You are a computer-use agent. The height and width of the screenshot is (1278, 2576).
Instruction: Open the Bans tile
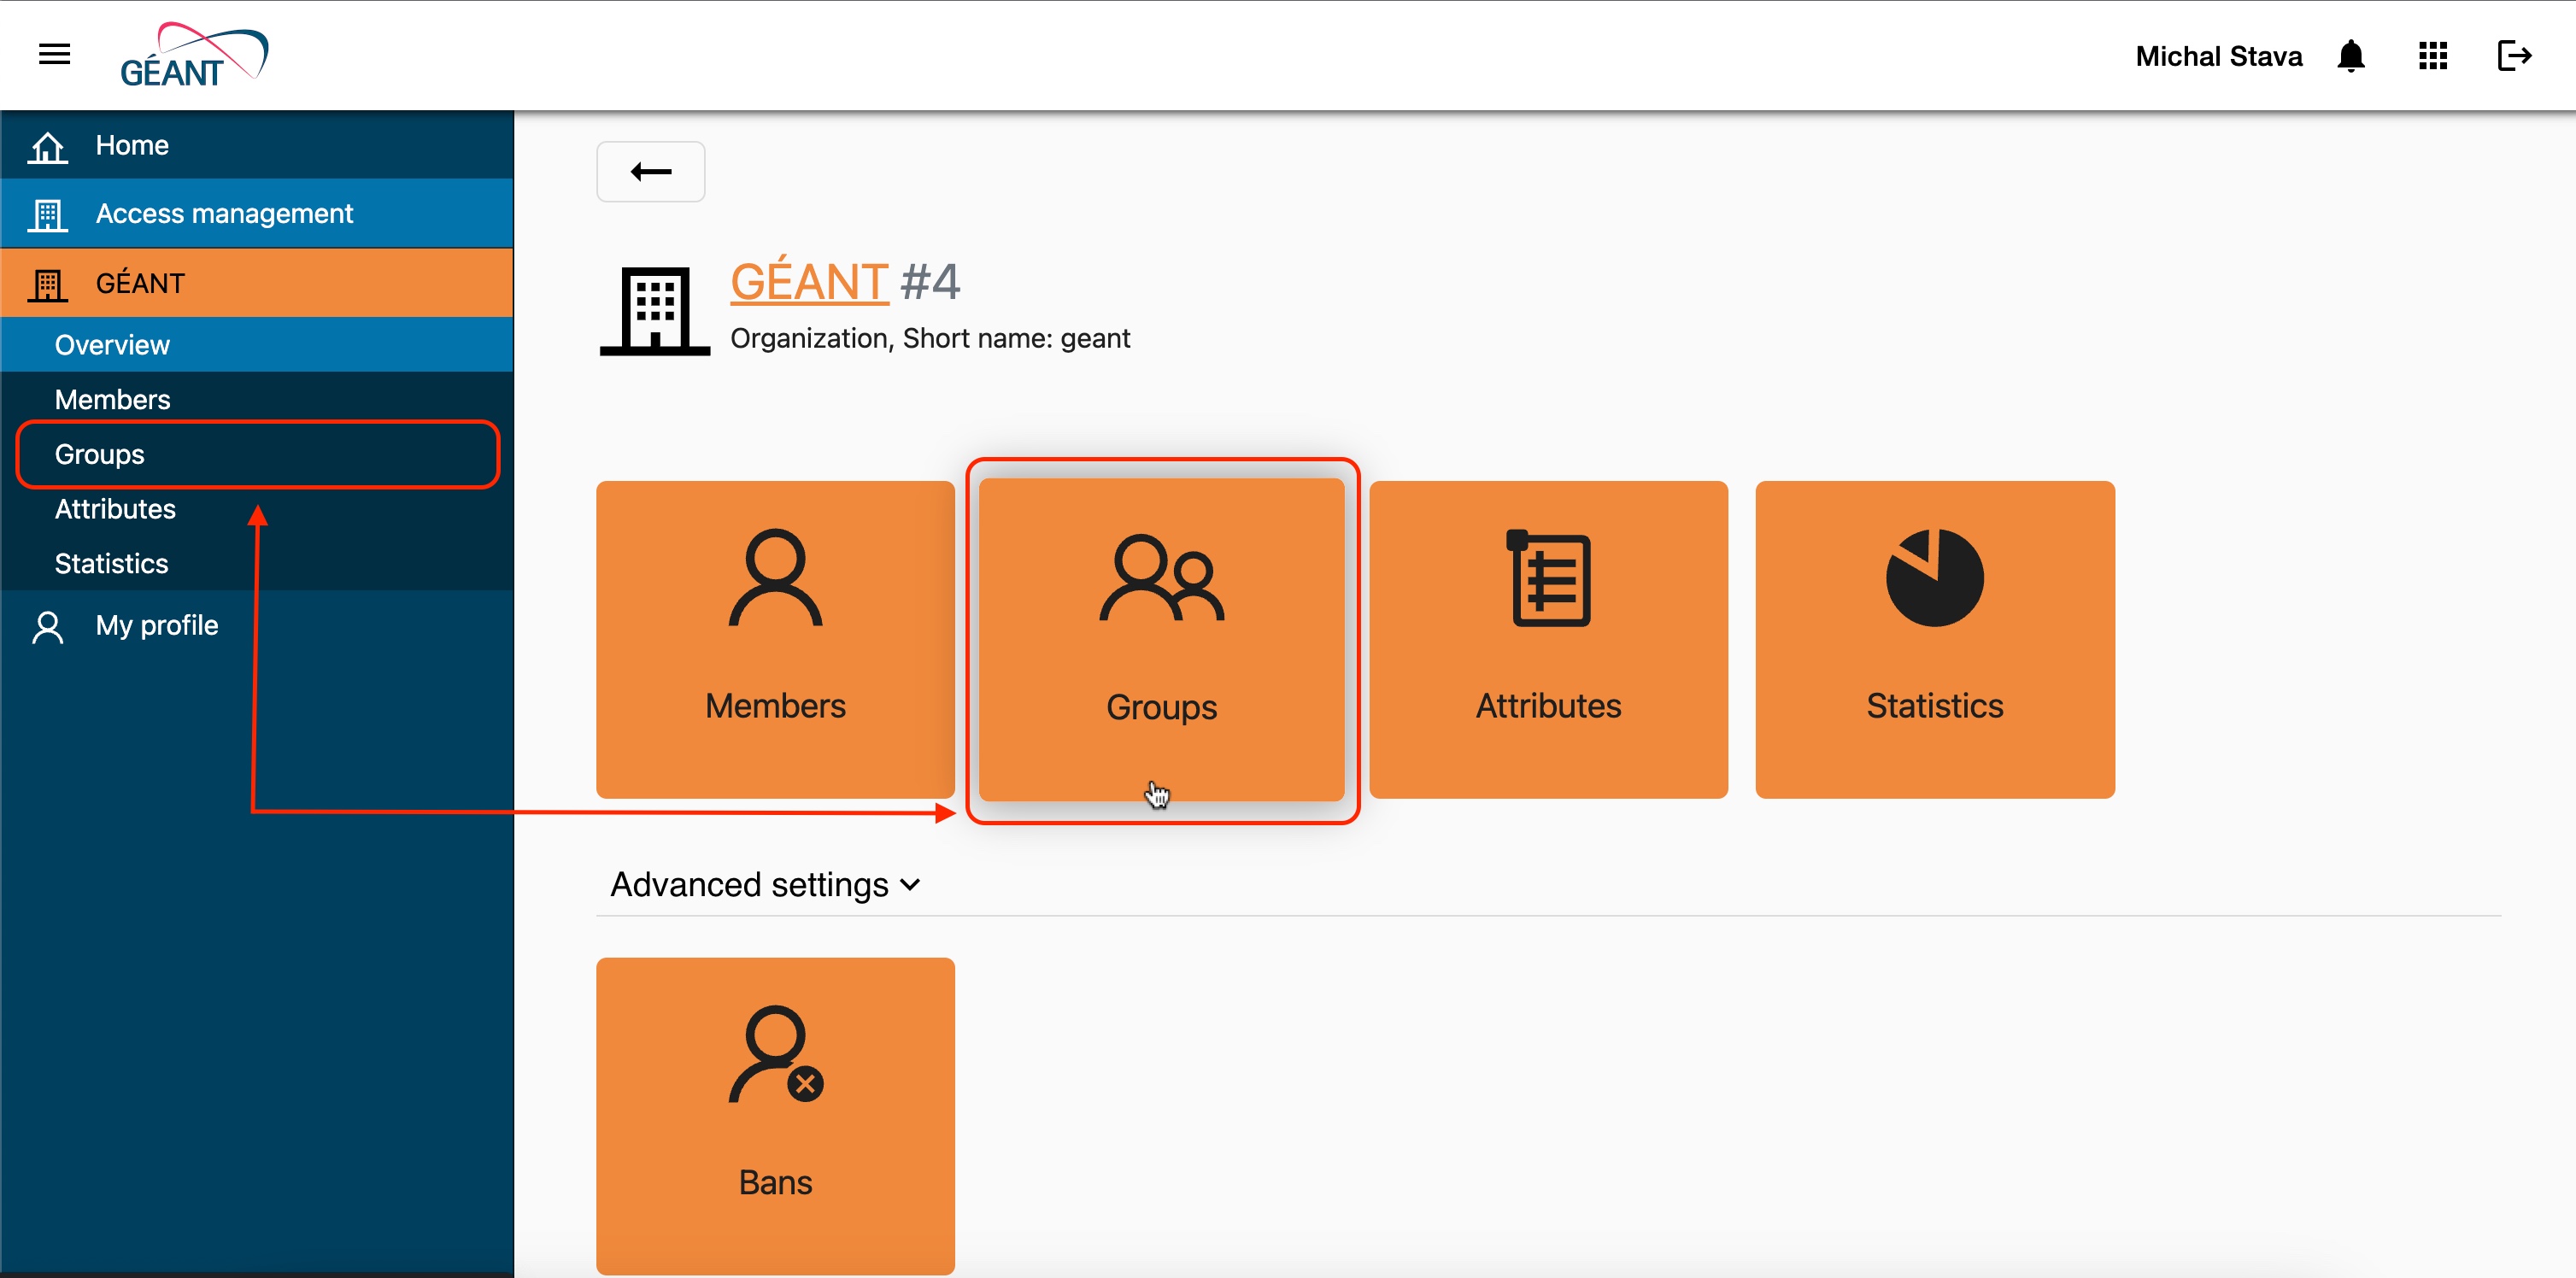pyautogui.click(x=775, y=1115)
